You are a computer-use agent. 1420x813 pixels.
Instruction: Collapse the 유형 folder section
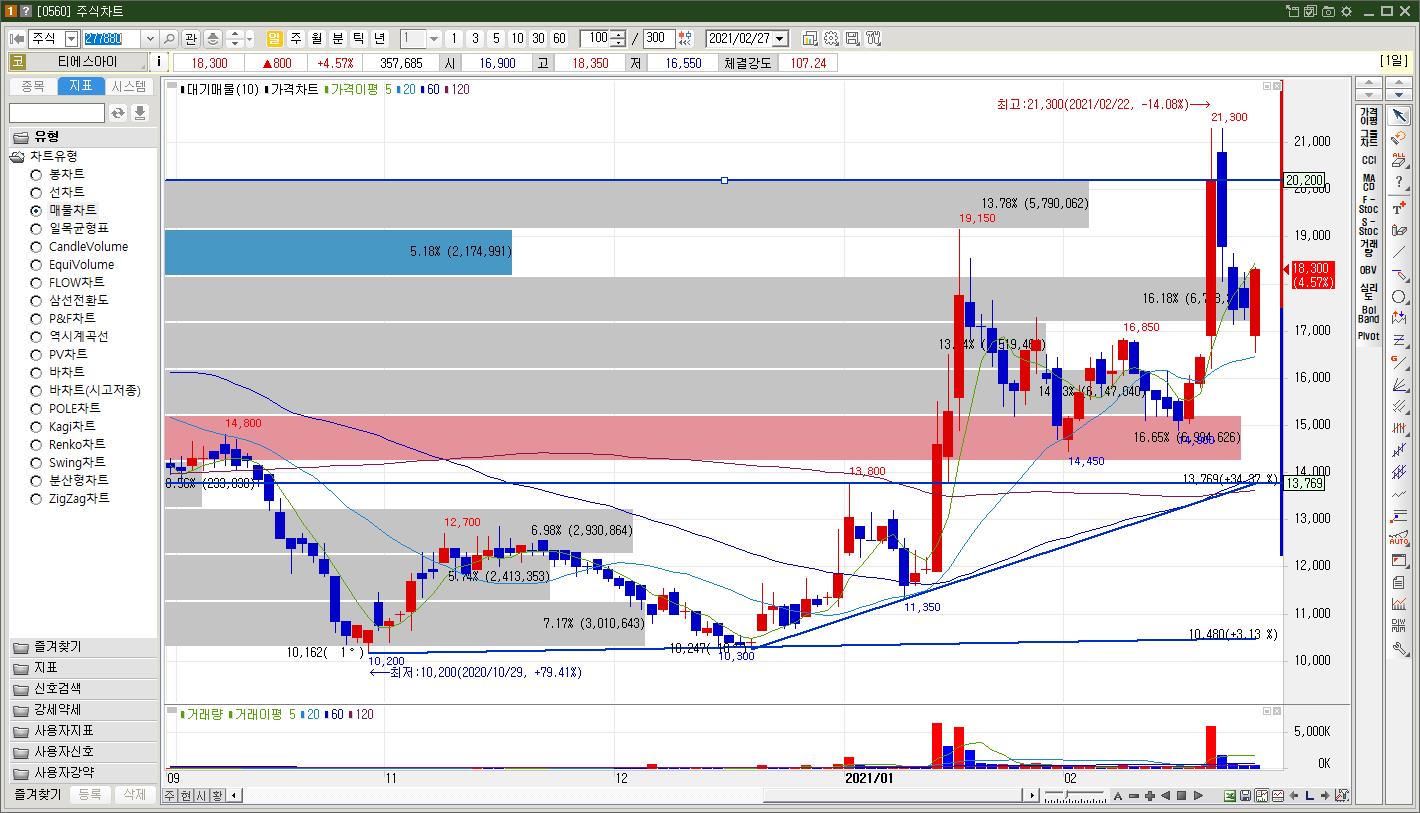pyautogui.click(x=83, y=136)
